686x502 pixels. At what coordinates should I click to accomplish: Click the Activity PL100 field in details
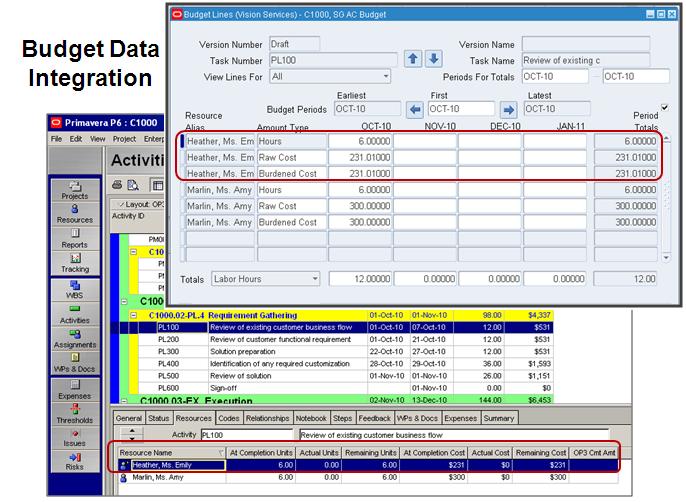[247, 435]
